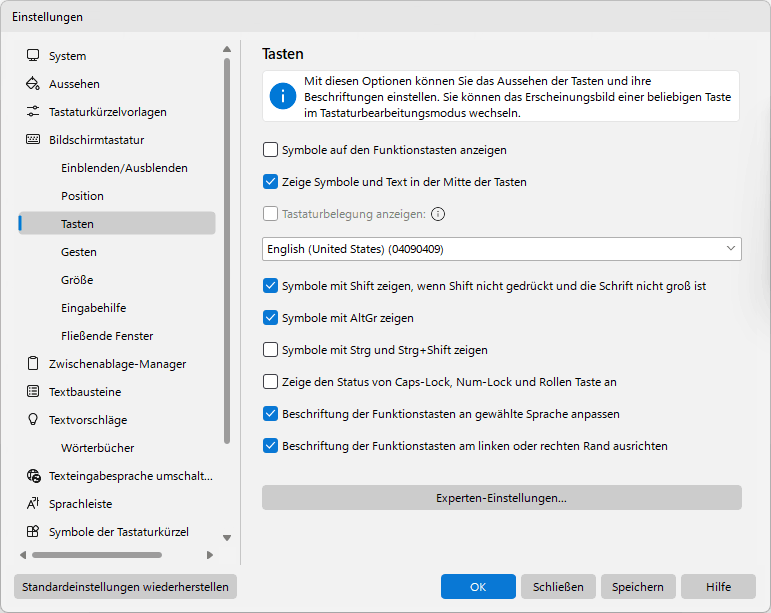
Task: Click the Experten-Einstellungen button
Action: point(502,497)
